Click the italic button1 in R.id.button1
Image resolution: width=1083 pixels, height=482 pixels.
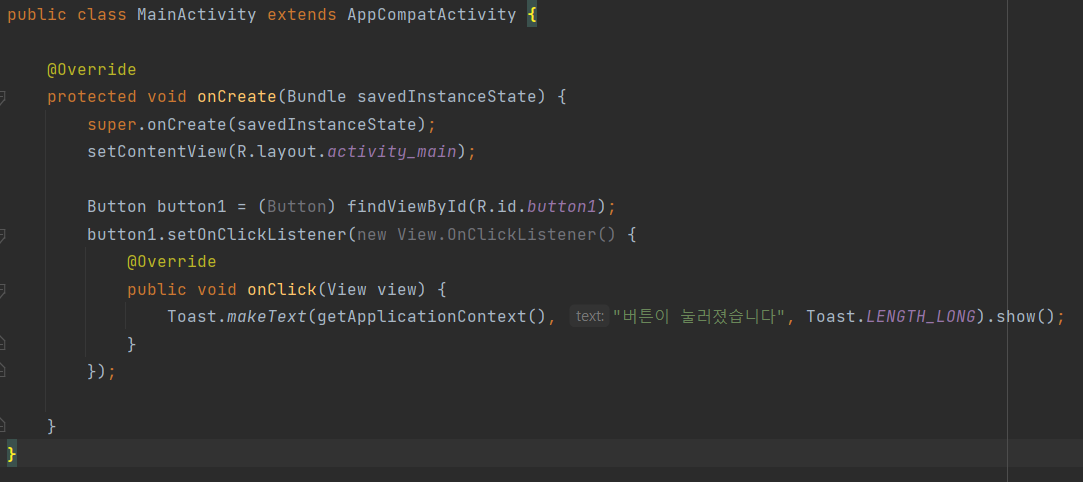(x=562, y=206)
